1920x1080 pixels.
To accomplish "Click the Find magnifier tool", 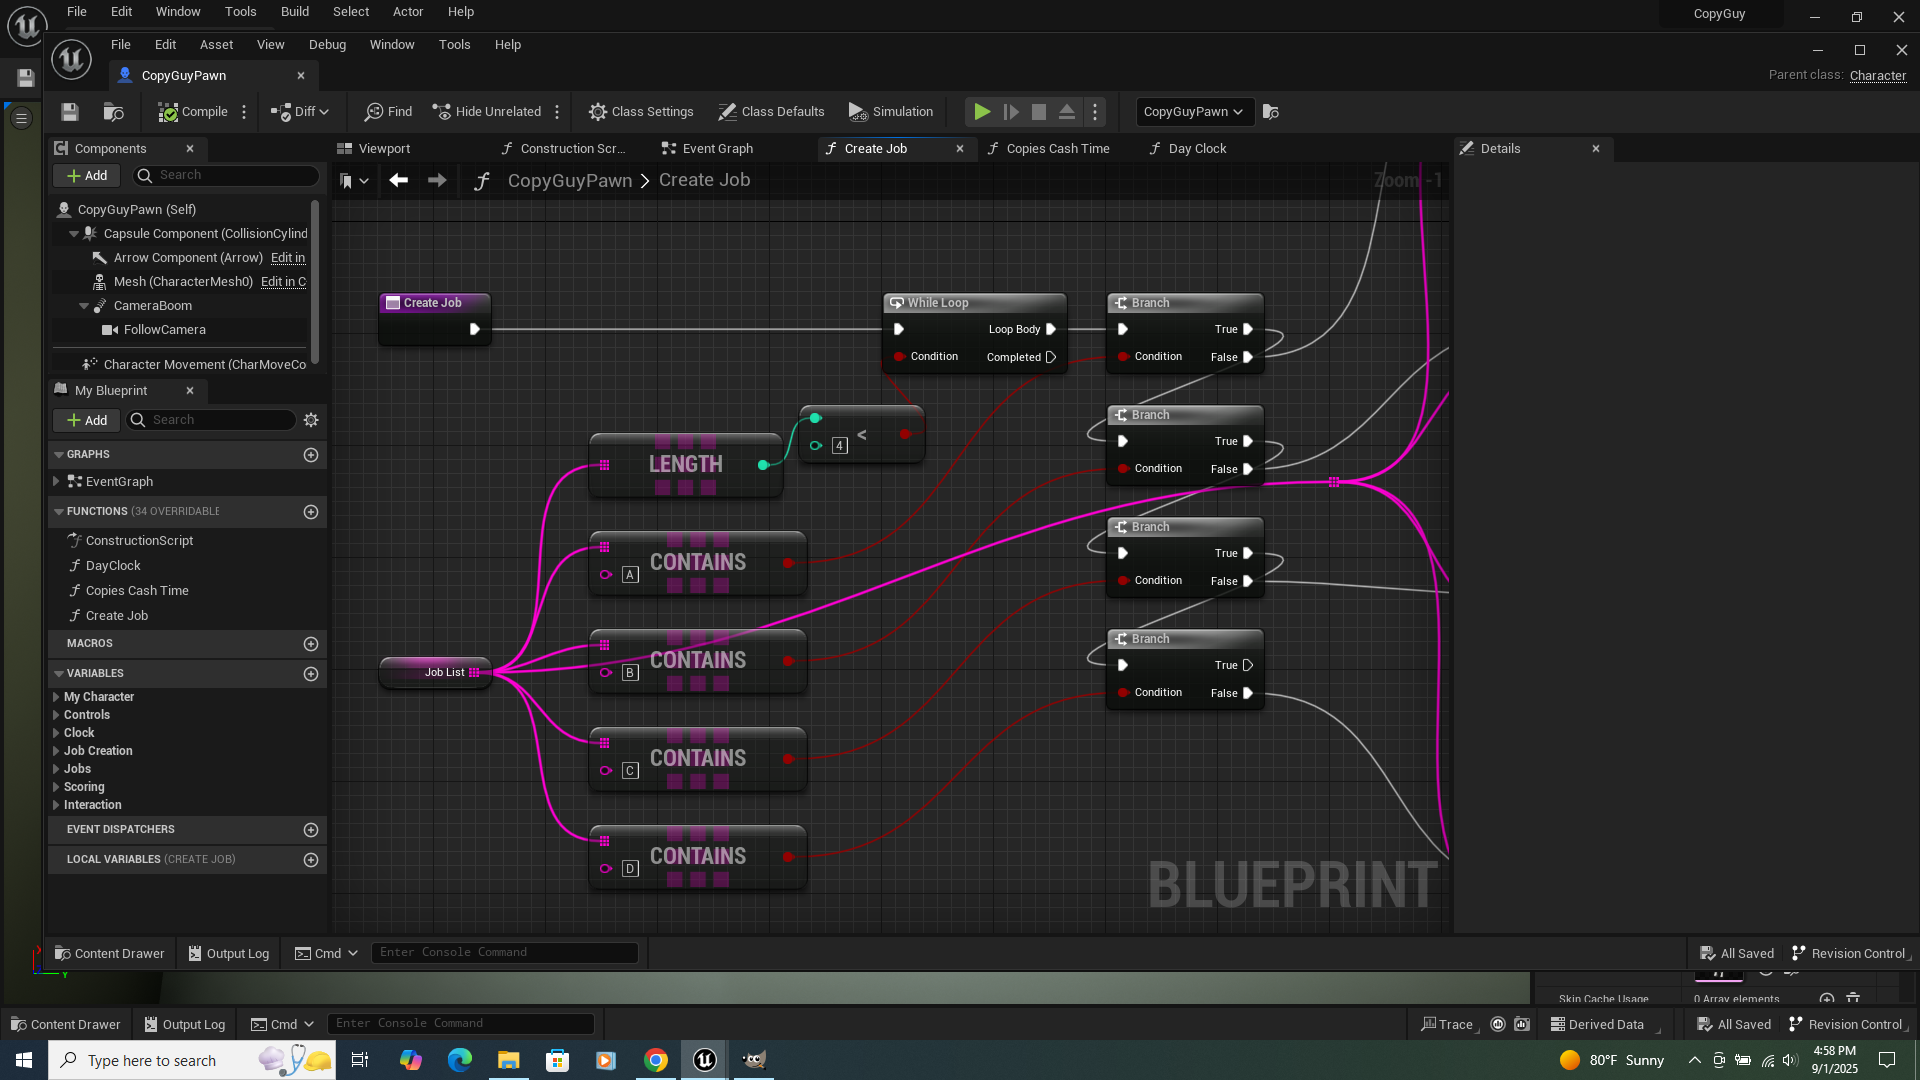I will pos(388,112).
